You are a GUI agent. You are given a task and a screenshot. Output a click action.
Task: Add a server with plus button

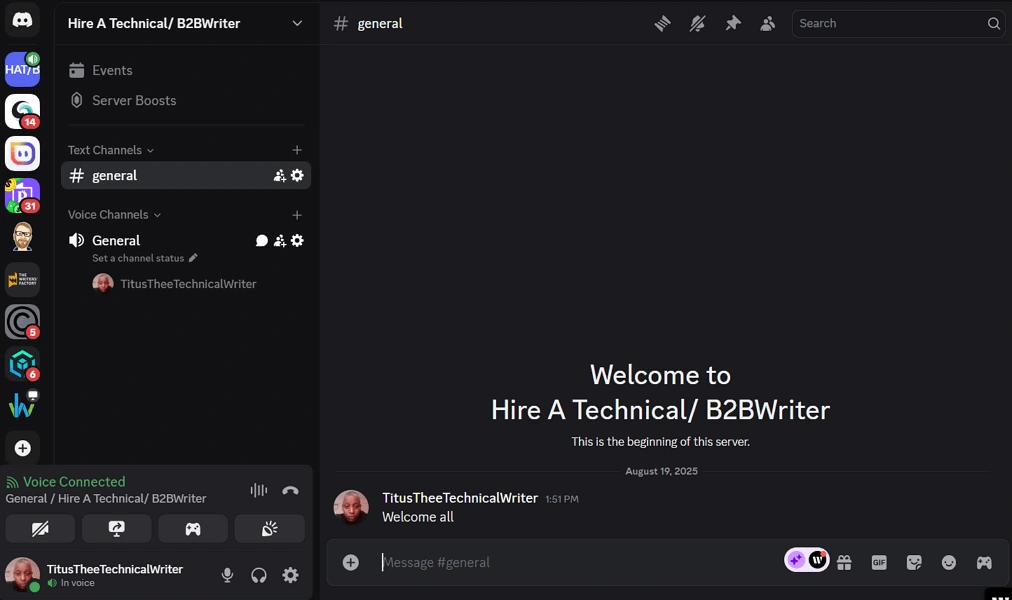tap(23, 448)
